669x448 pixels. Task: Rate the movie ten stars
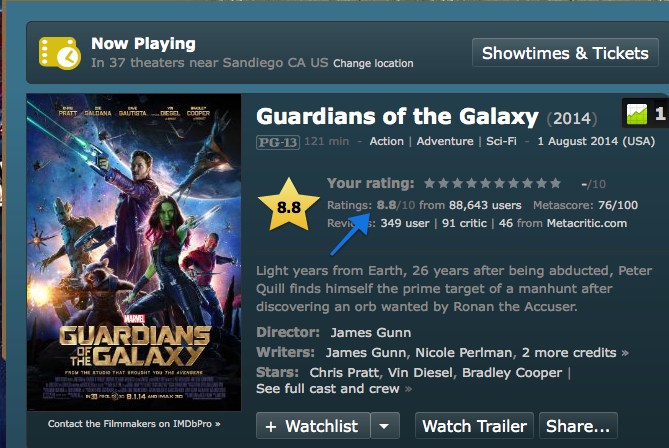[x=556, y=184]
